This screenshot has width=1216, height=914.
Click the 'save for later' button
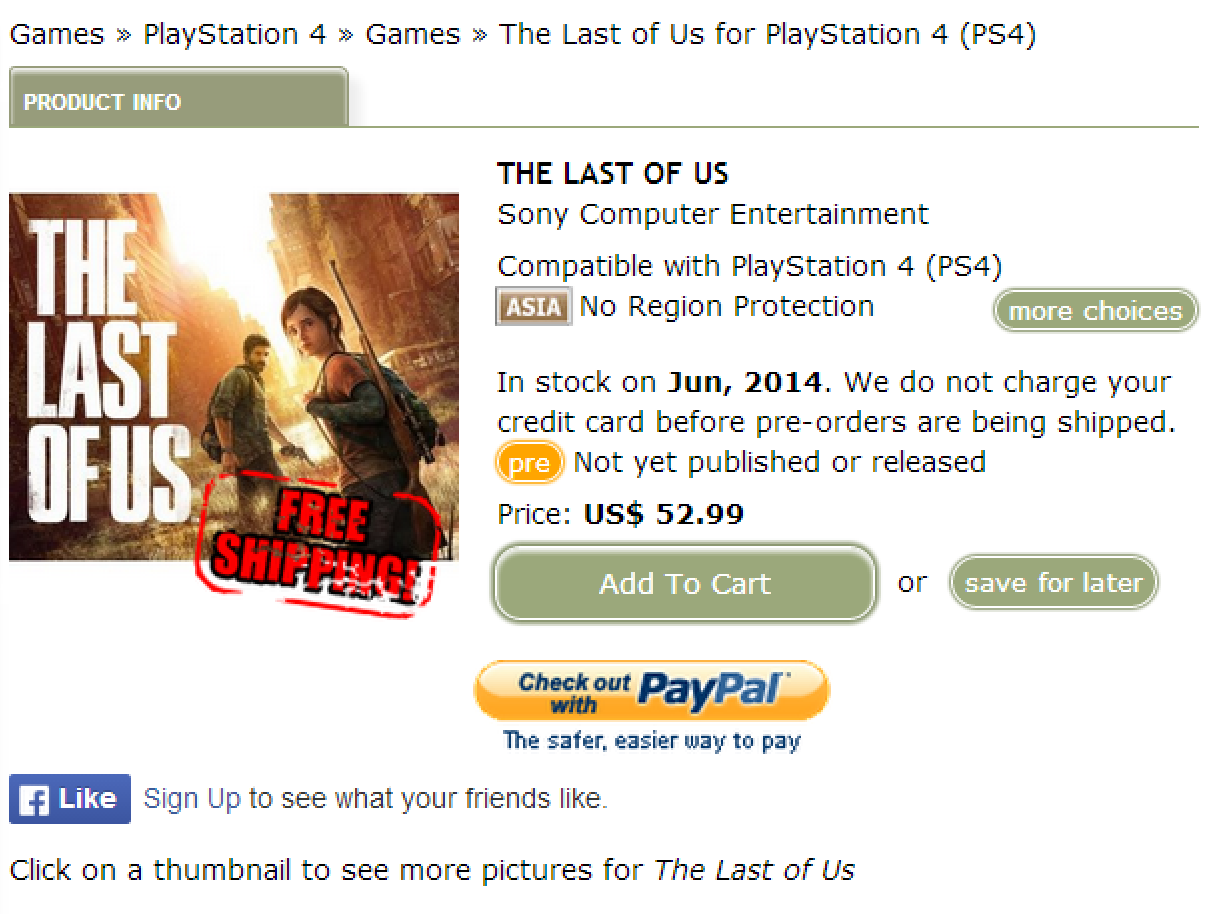pyautogui.click(x=1053, y=583)
